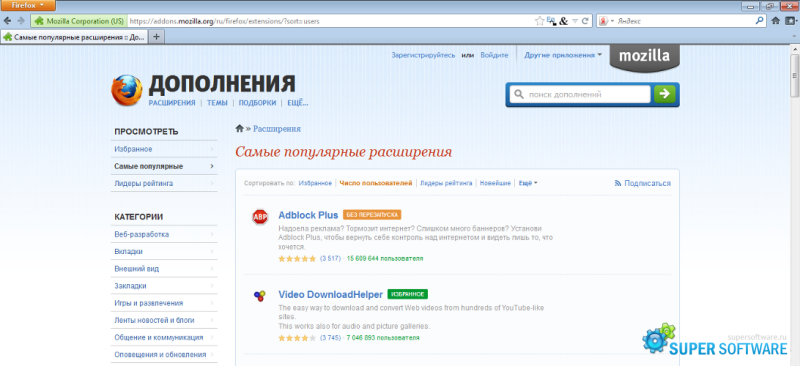Open the РАСШИРЕНИЯ navigation item
The image size is (800, 366).
click(x=172, y=103)
